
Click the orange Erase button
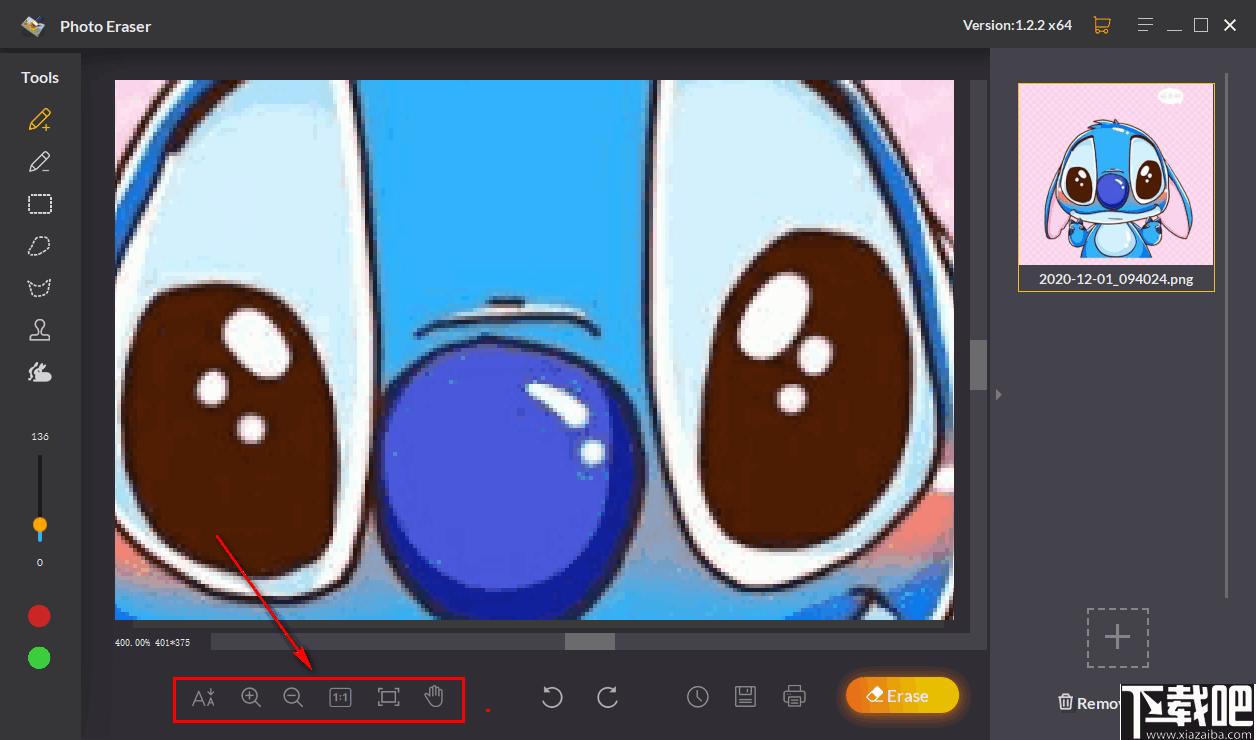click(x=902, y=696)
